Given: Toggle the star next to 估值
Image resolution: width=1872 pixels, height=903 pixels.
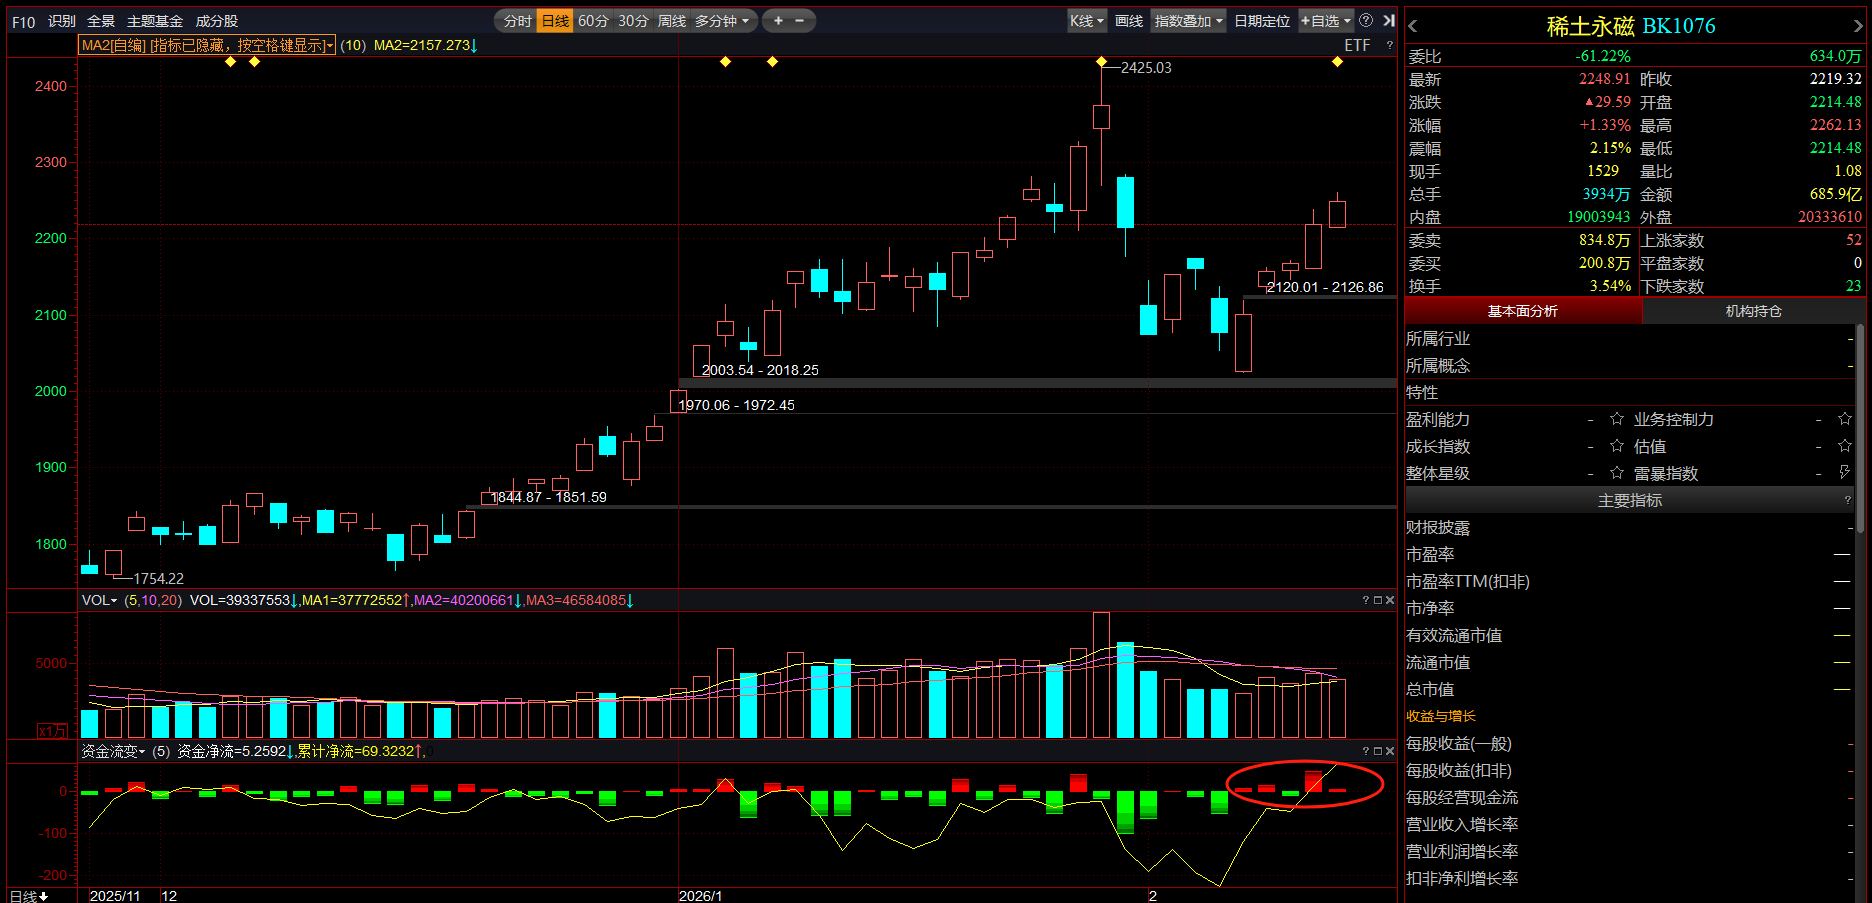Looking at the screenshot, I should [1845, 446].
